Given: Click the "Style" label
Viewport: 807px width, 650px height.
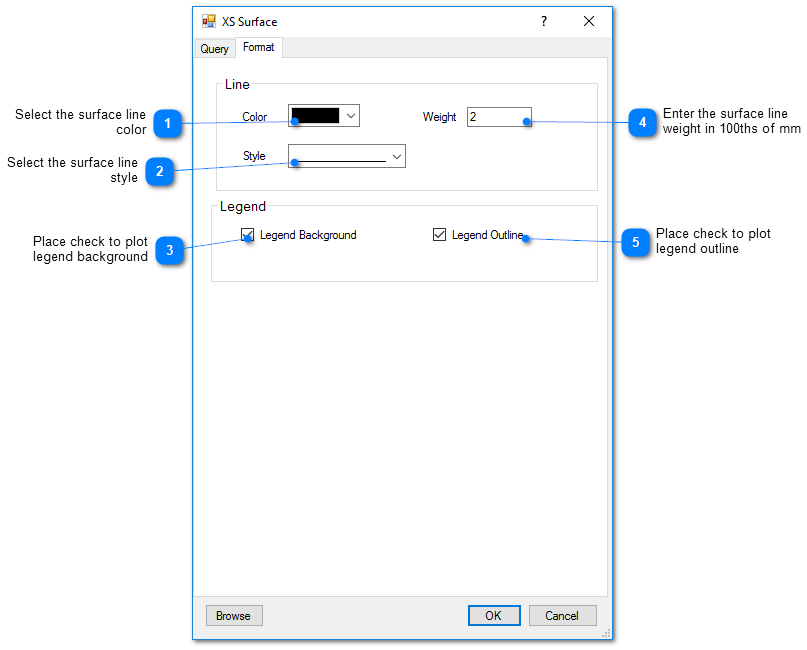Looking at the screenshot, I should [254, 156].
